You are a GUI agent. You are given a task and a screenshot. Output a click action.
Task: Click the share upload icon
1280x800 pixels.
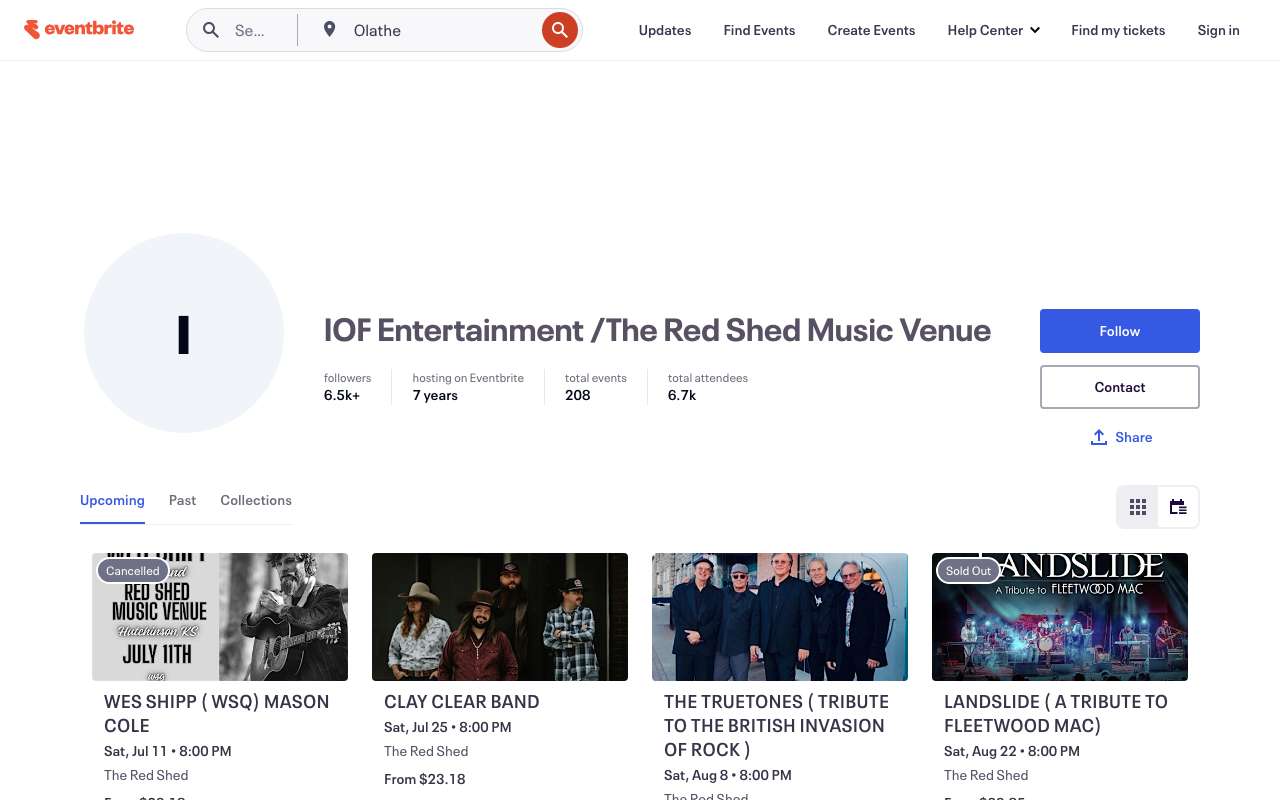(x=1098, y=437)
